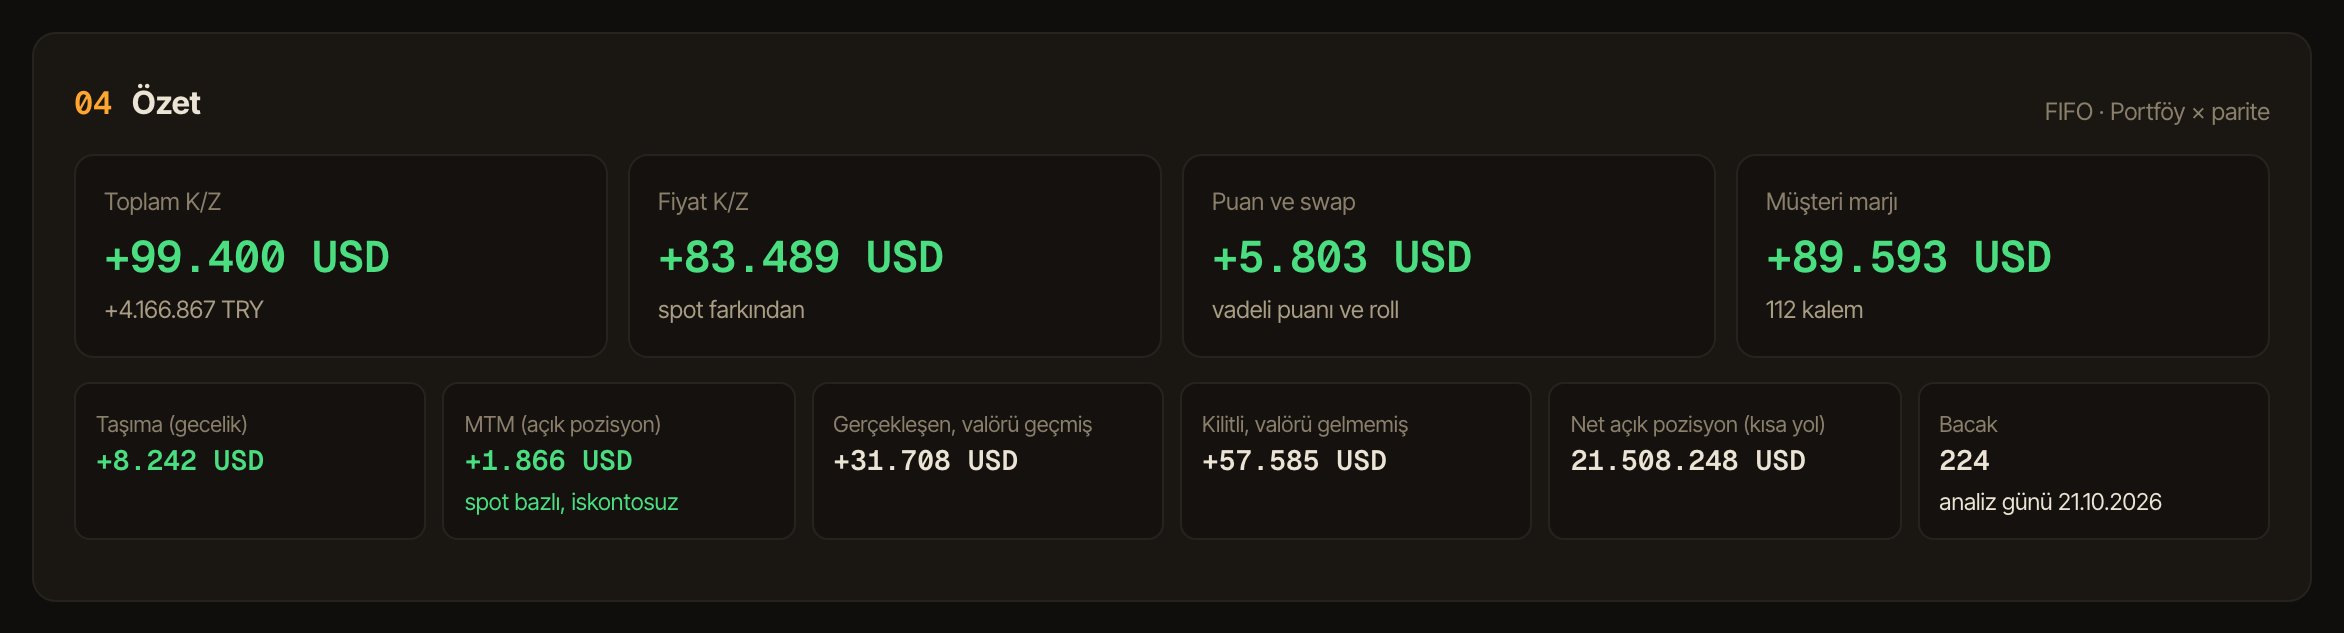Select the Puan ve swap card

click(1449, 256)
